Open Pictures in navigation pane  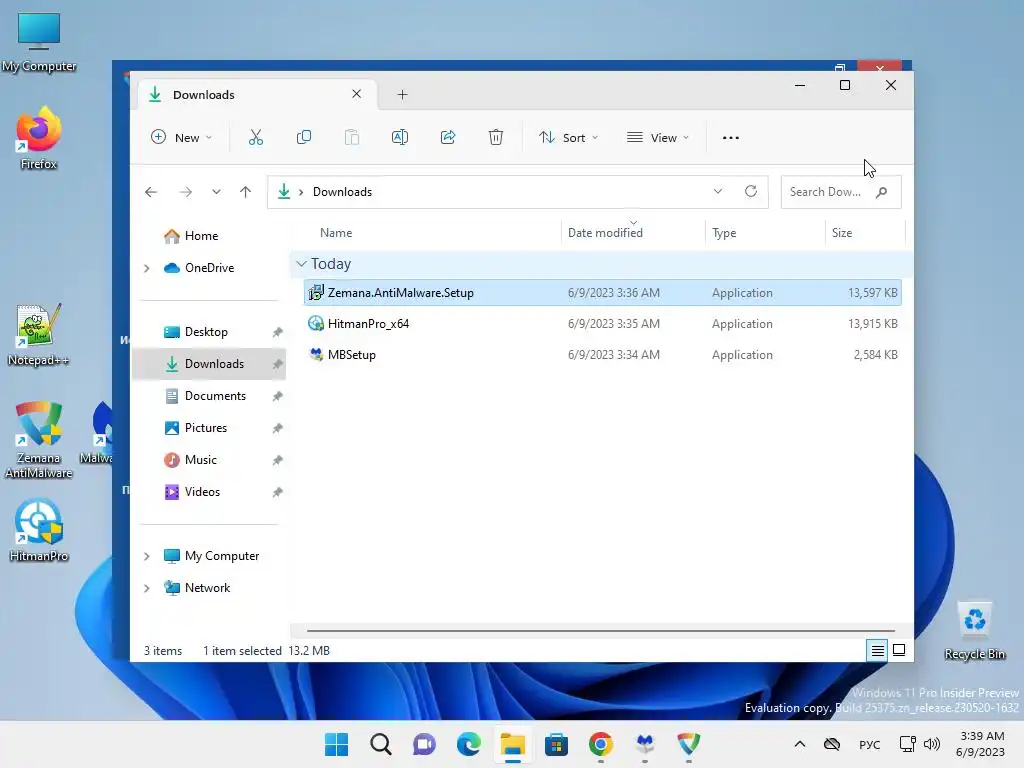(206, 428)
